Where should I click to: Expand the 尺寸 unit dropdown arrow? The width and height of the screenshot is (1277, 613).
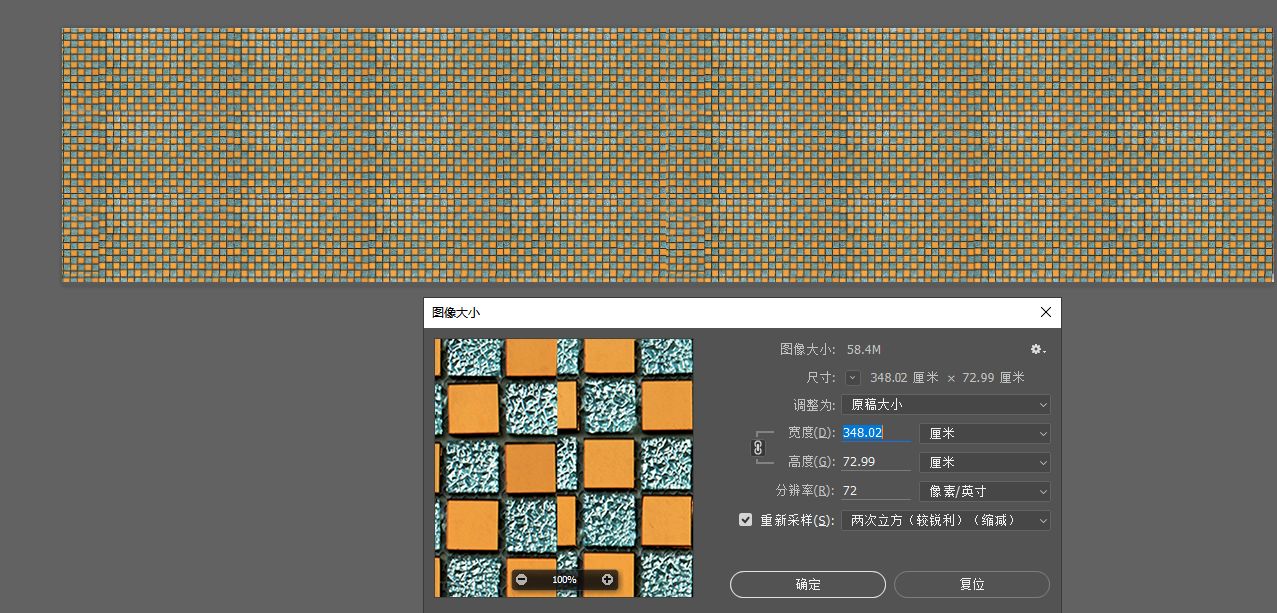(852, 378)
